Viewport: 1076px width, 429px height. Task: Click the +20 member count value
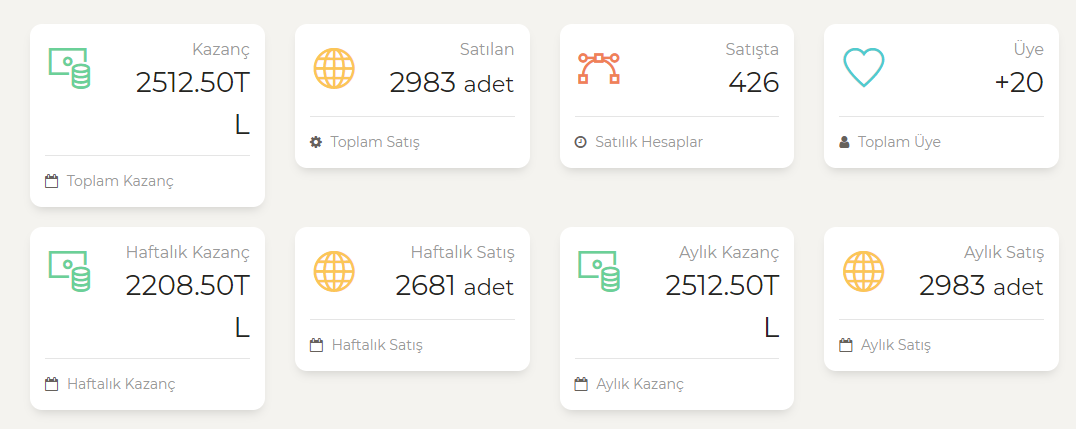click(x=1019, y=82)
